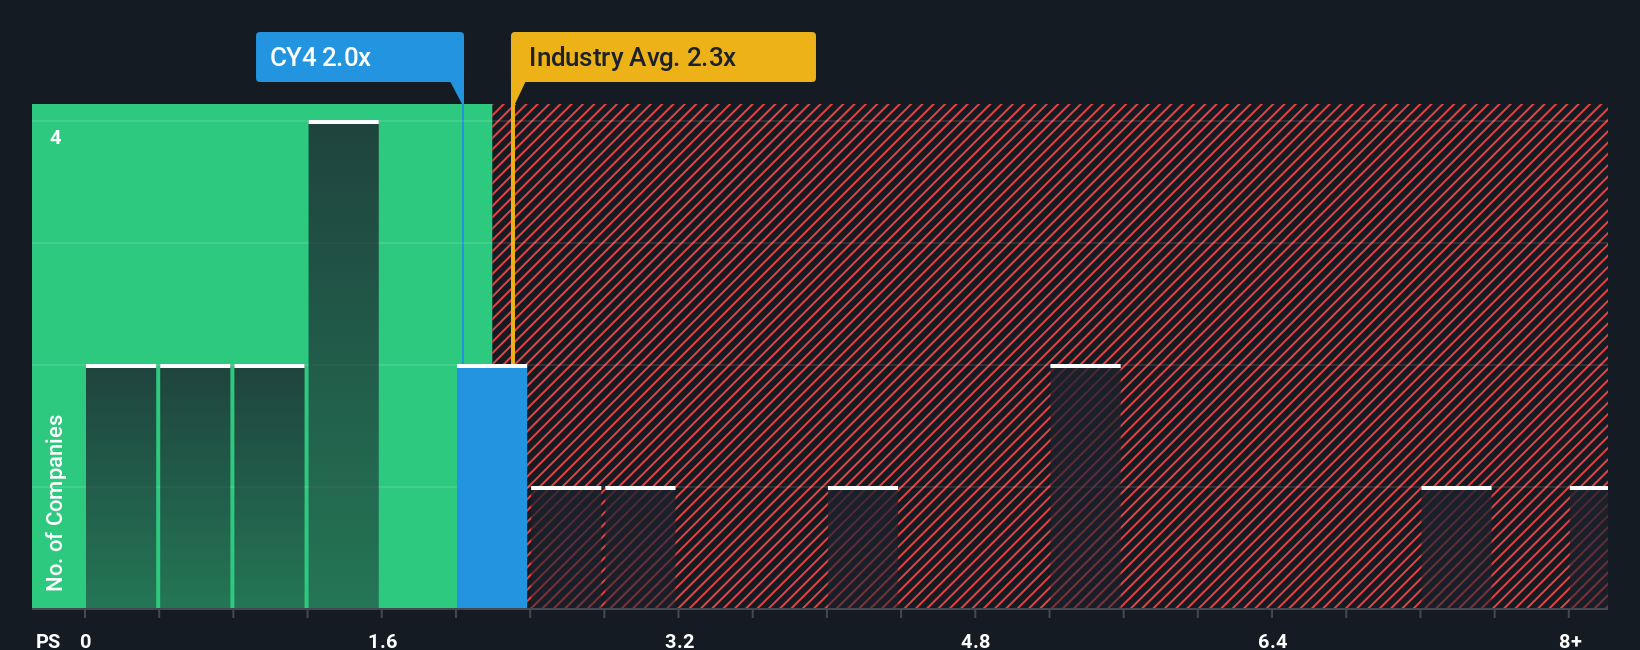Click the CY4 2.0x blue label
Image resolution: width=1640 pixels, height=650 pixels.
tap(360, 57)
